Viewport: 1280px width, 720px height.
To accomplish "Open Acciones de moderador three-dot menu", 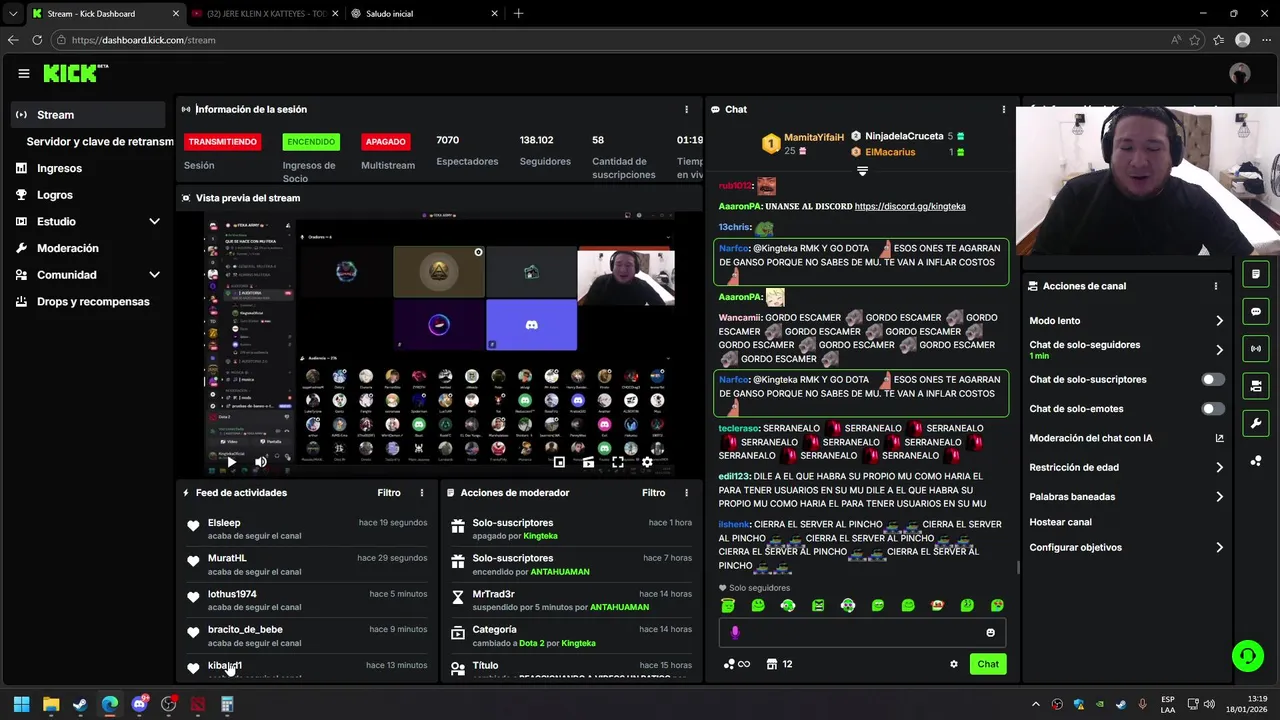I will pos(686,493).
